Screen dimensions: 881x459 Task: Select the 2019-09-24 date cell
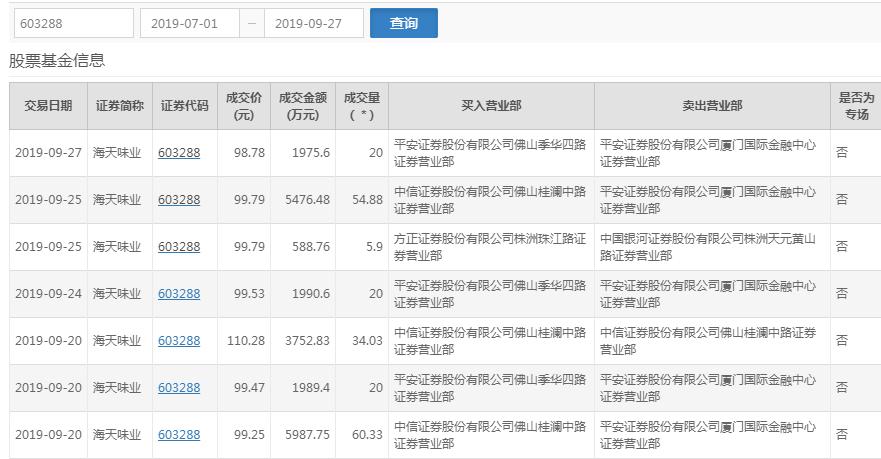tap(48, 294)
